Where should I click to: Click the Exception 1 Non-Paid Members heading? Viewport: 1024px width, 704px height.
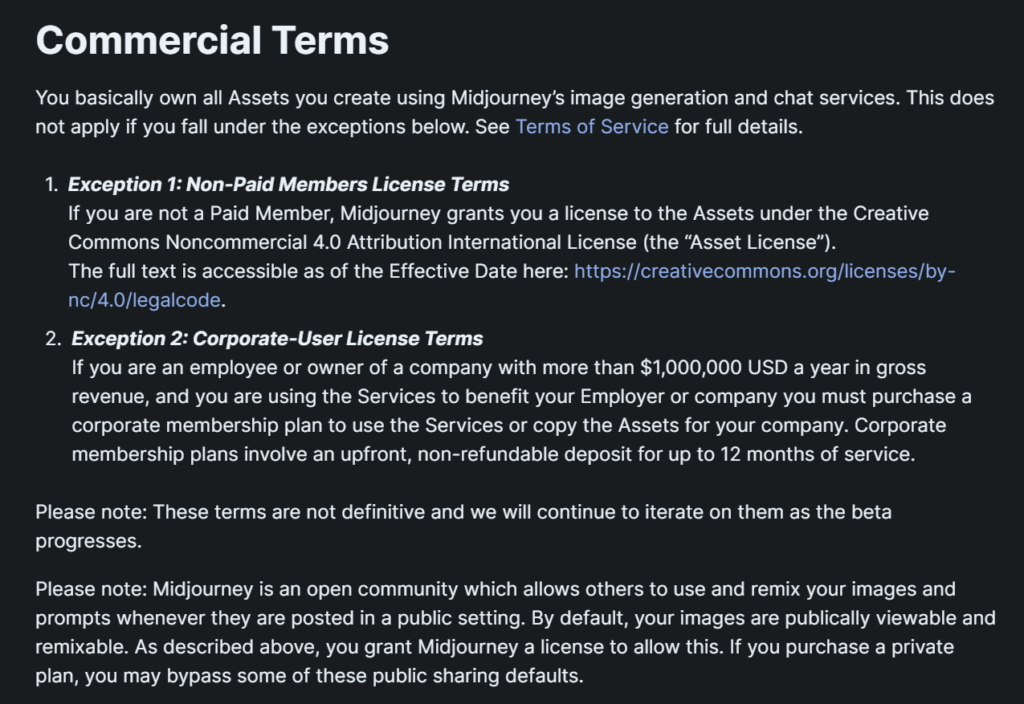288,185
